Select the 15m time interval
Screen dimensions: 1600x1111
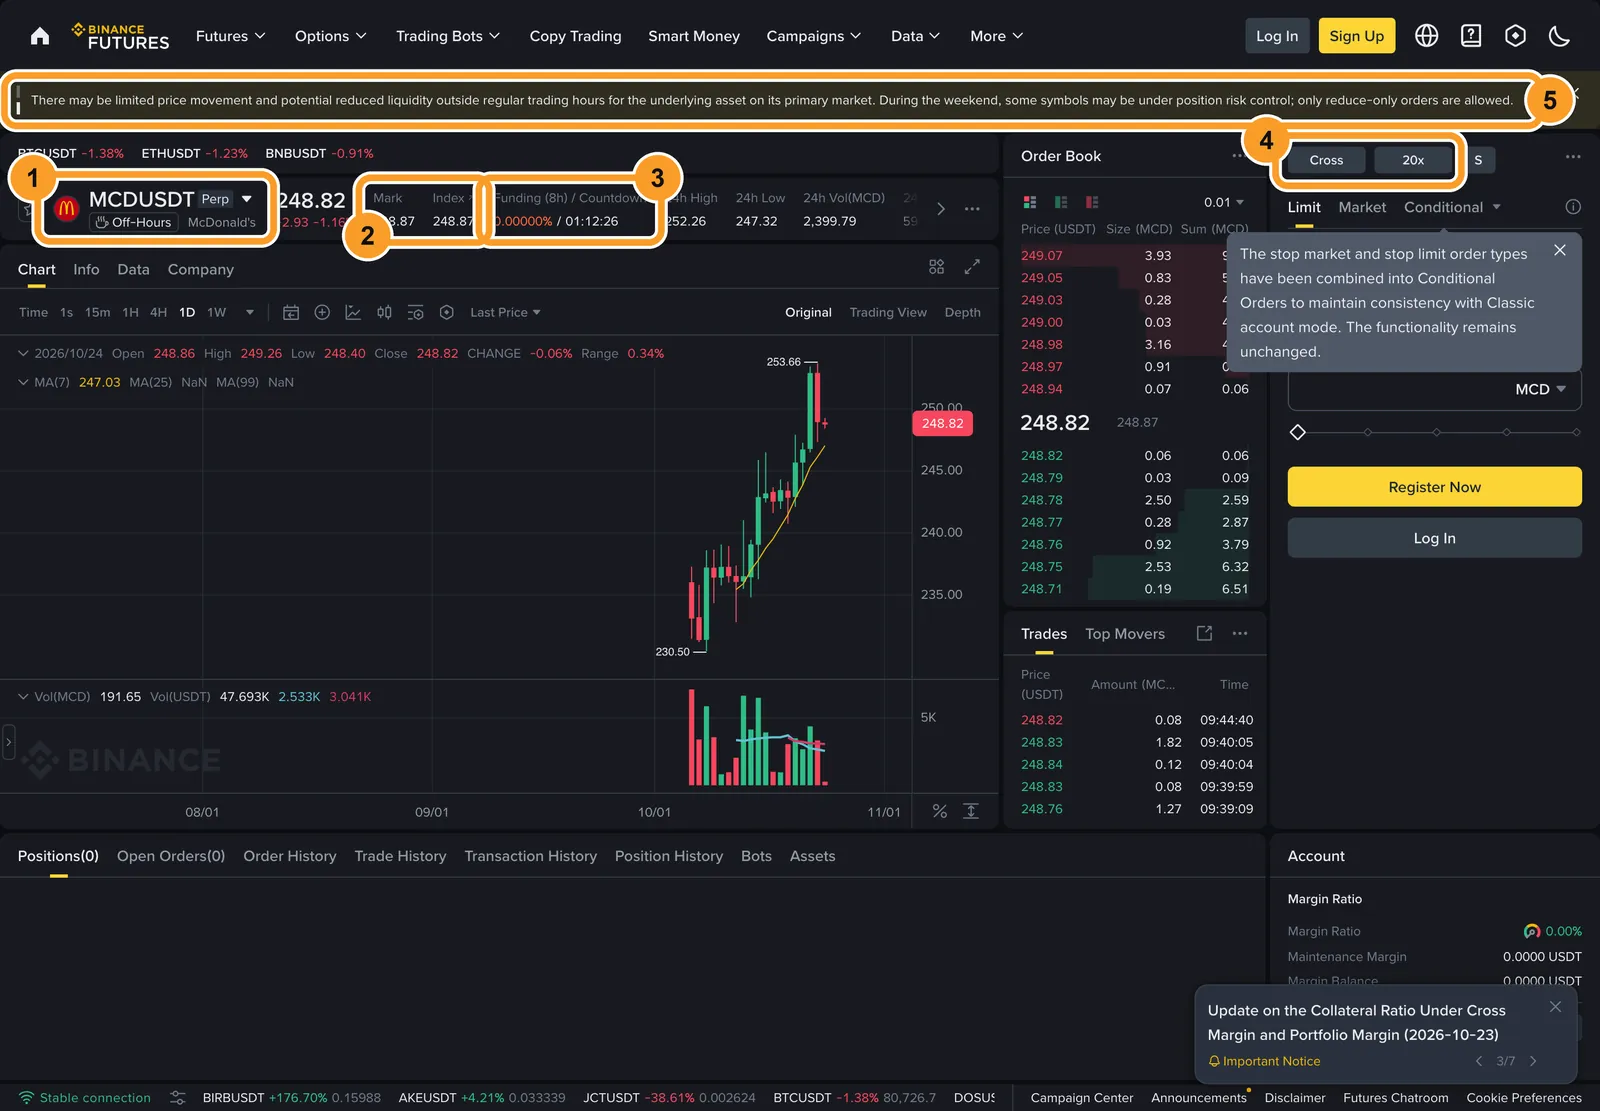(x=98, y=312)
